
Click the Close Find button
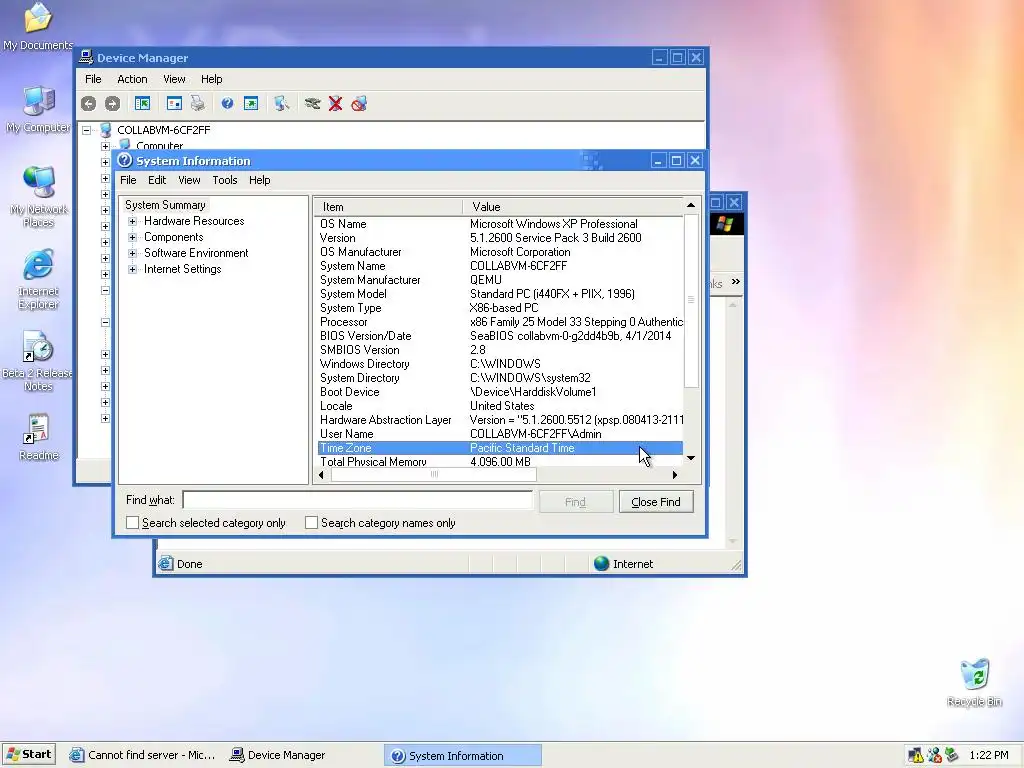coord(656,502)
